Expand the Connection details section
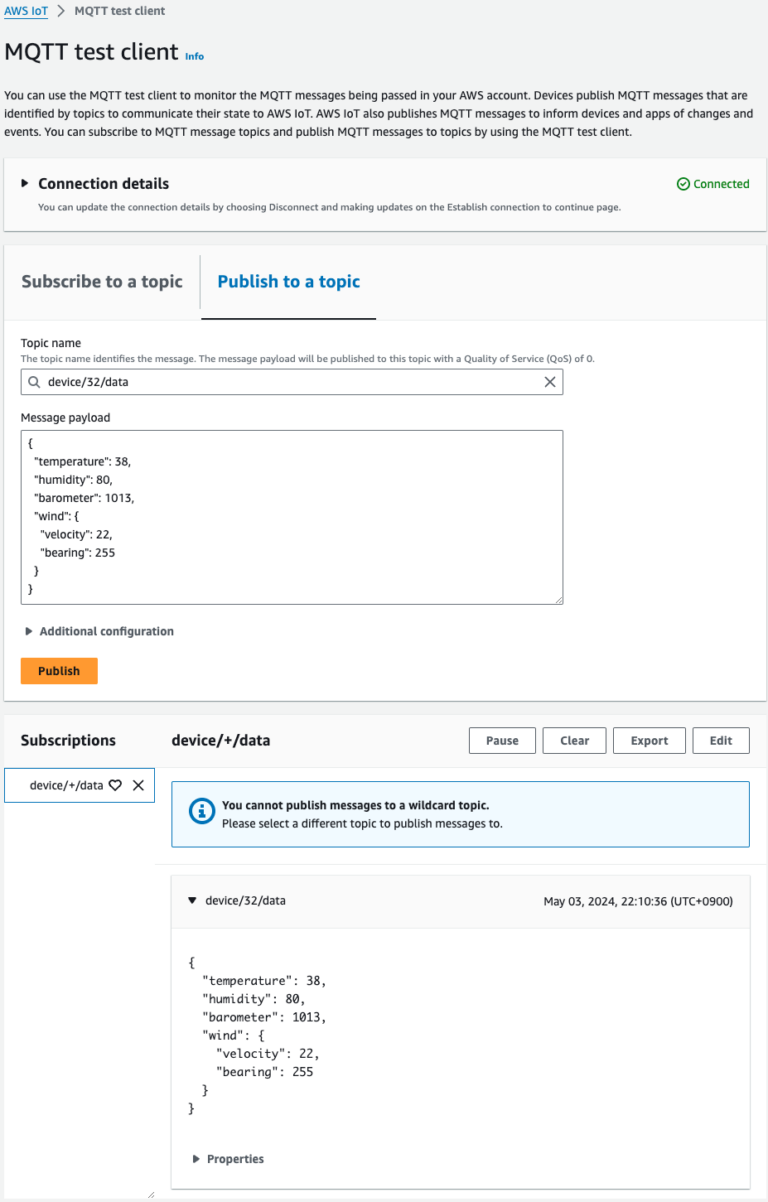This screenshot has height=1202, width=768. 24,184
